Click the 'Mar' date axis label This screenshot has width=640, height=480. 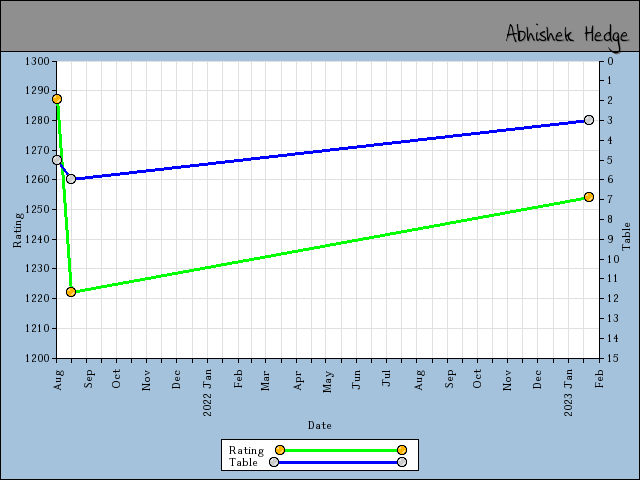[266, 380]
